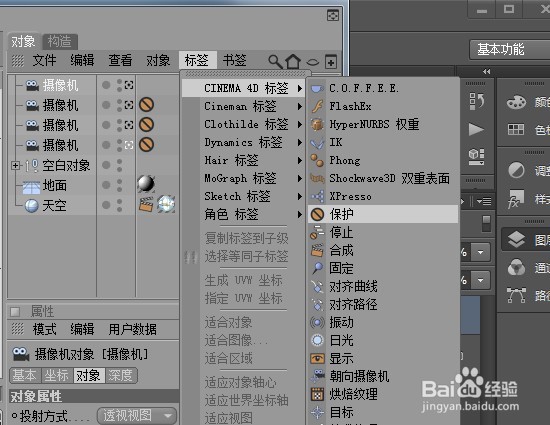This screenshot has width=550, height=425.
Task: Choose the IK tag
Action: click(x=383, y=142)
